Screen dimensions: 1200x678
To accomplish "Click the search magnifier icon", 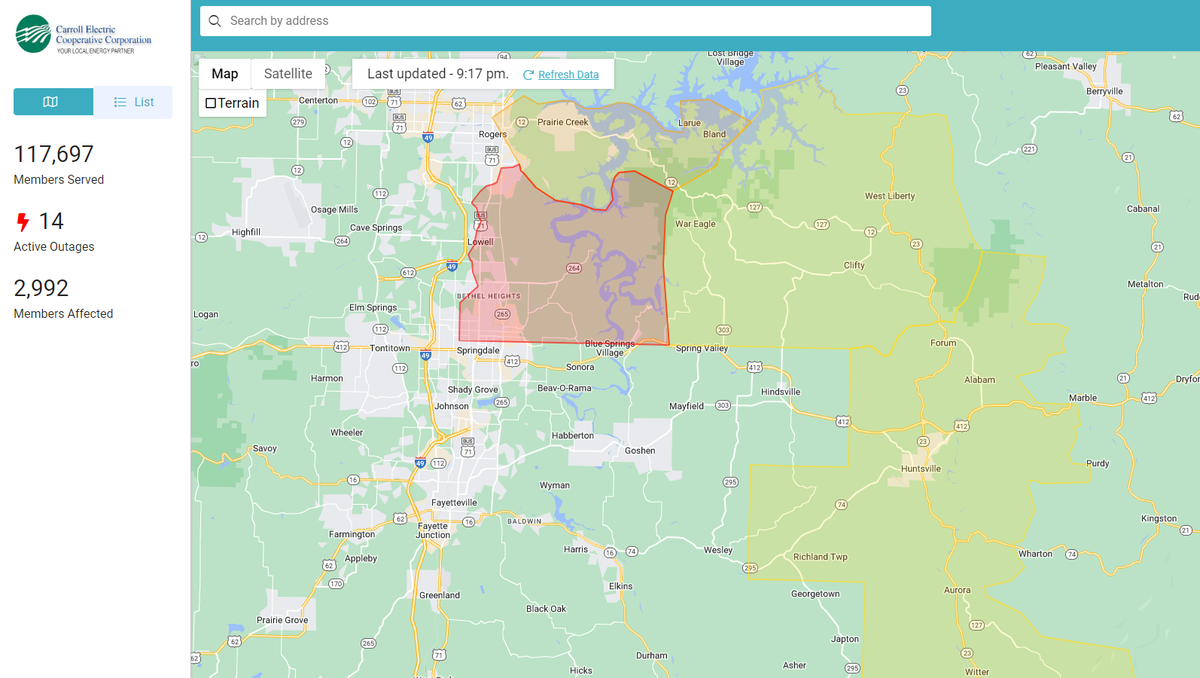I will pos(215,21).
